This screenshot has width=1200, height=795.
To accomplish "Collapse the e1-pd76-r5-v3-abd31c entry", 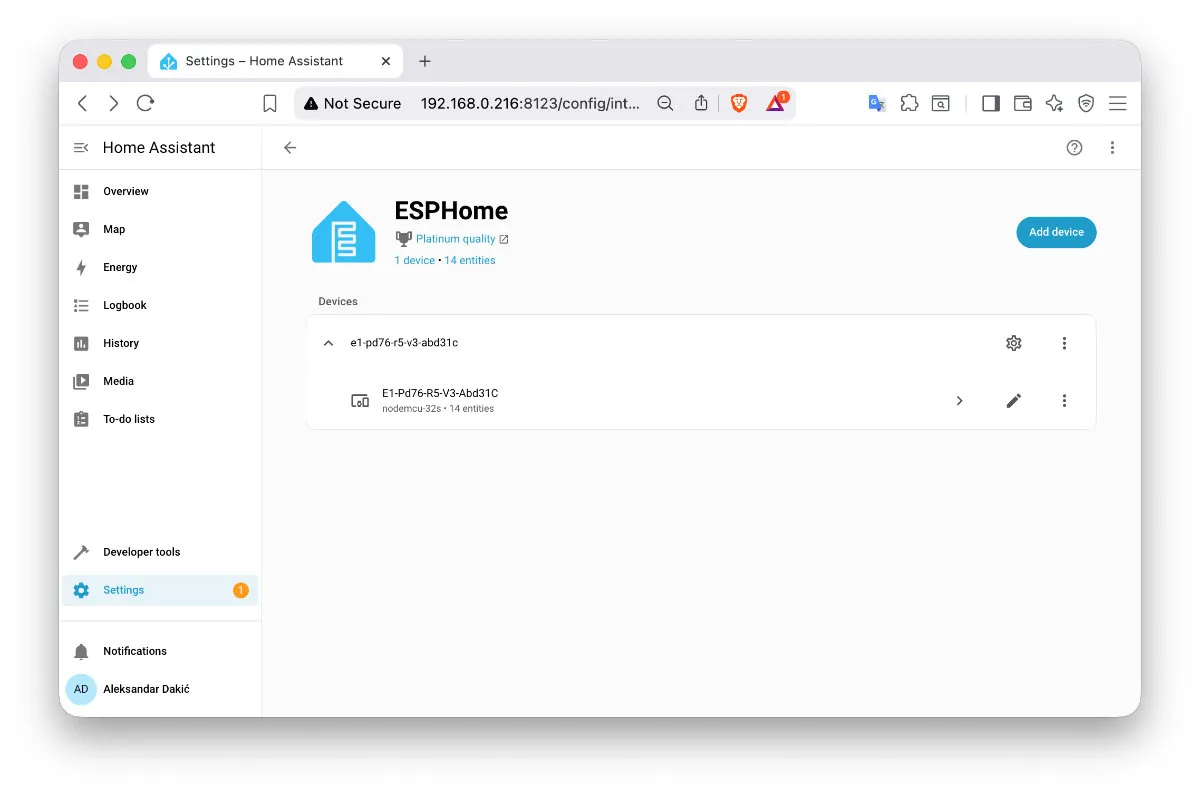I will coord(328,343).
